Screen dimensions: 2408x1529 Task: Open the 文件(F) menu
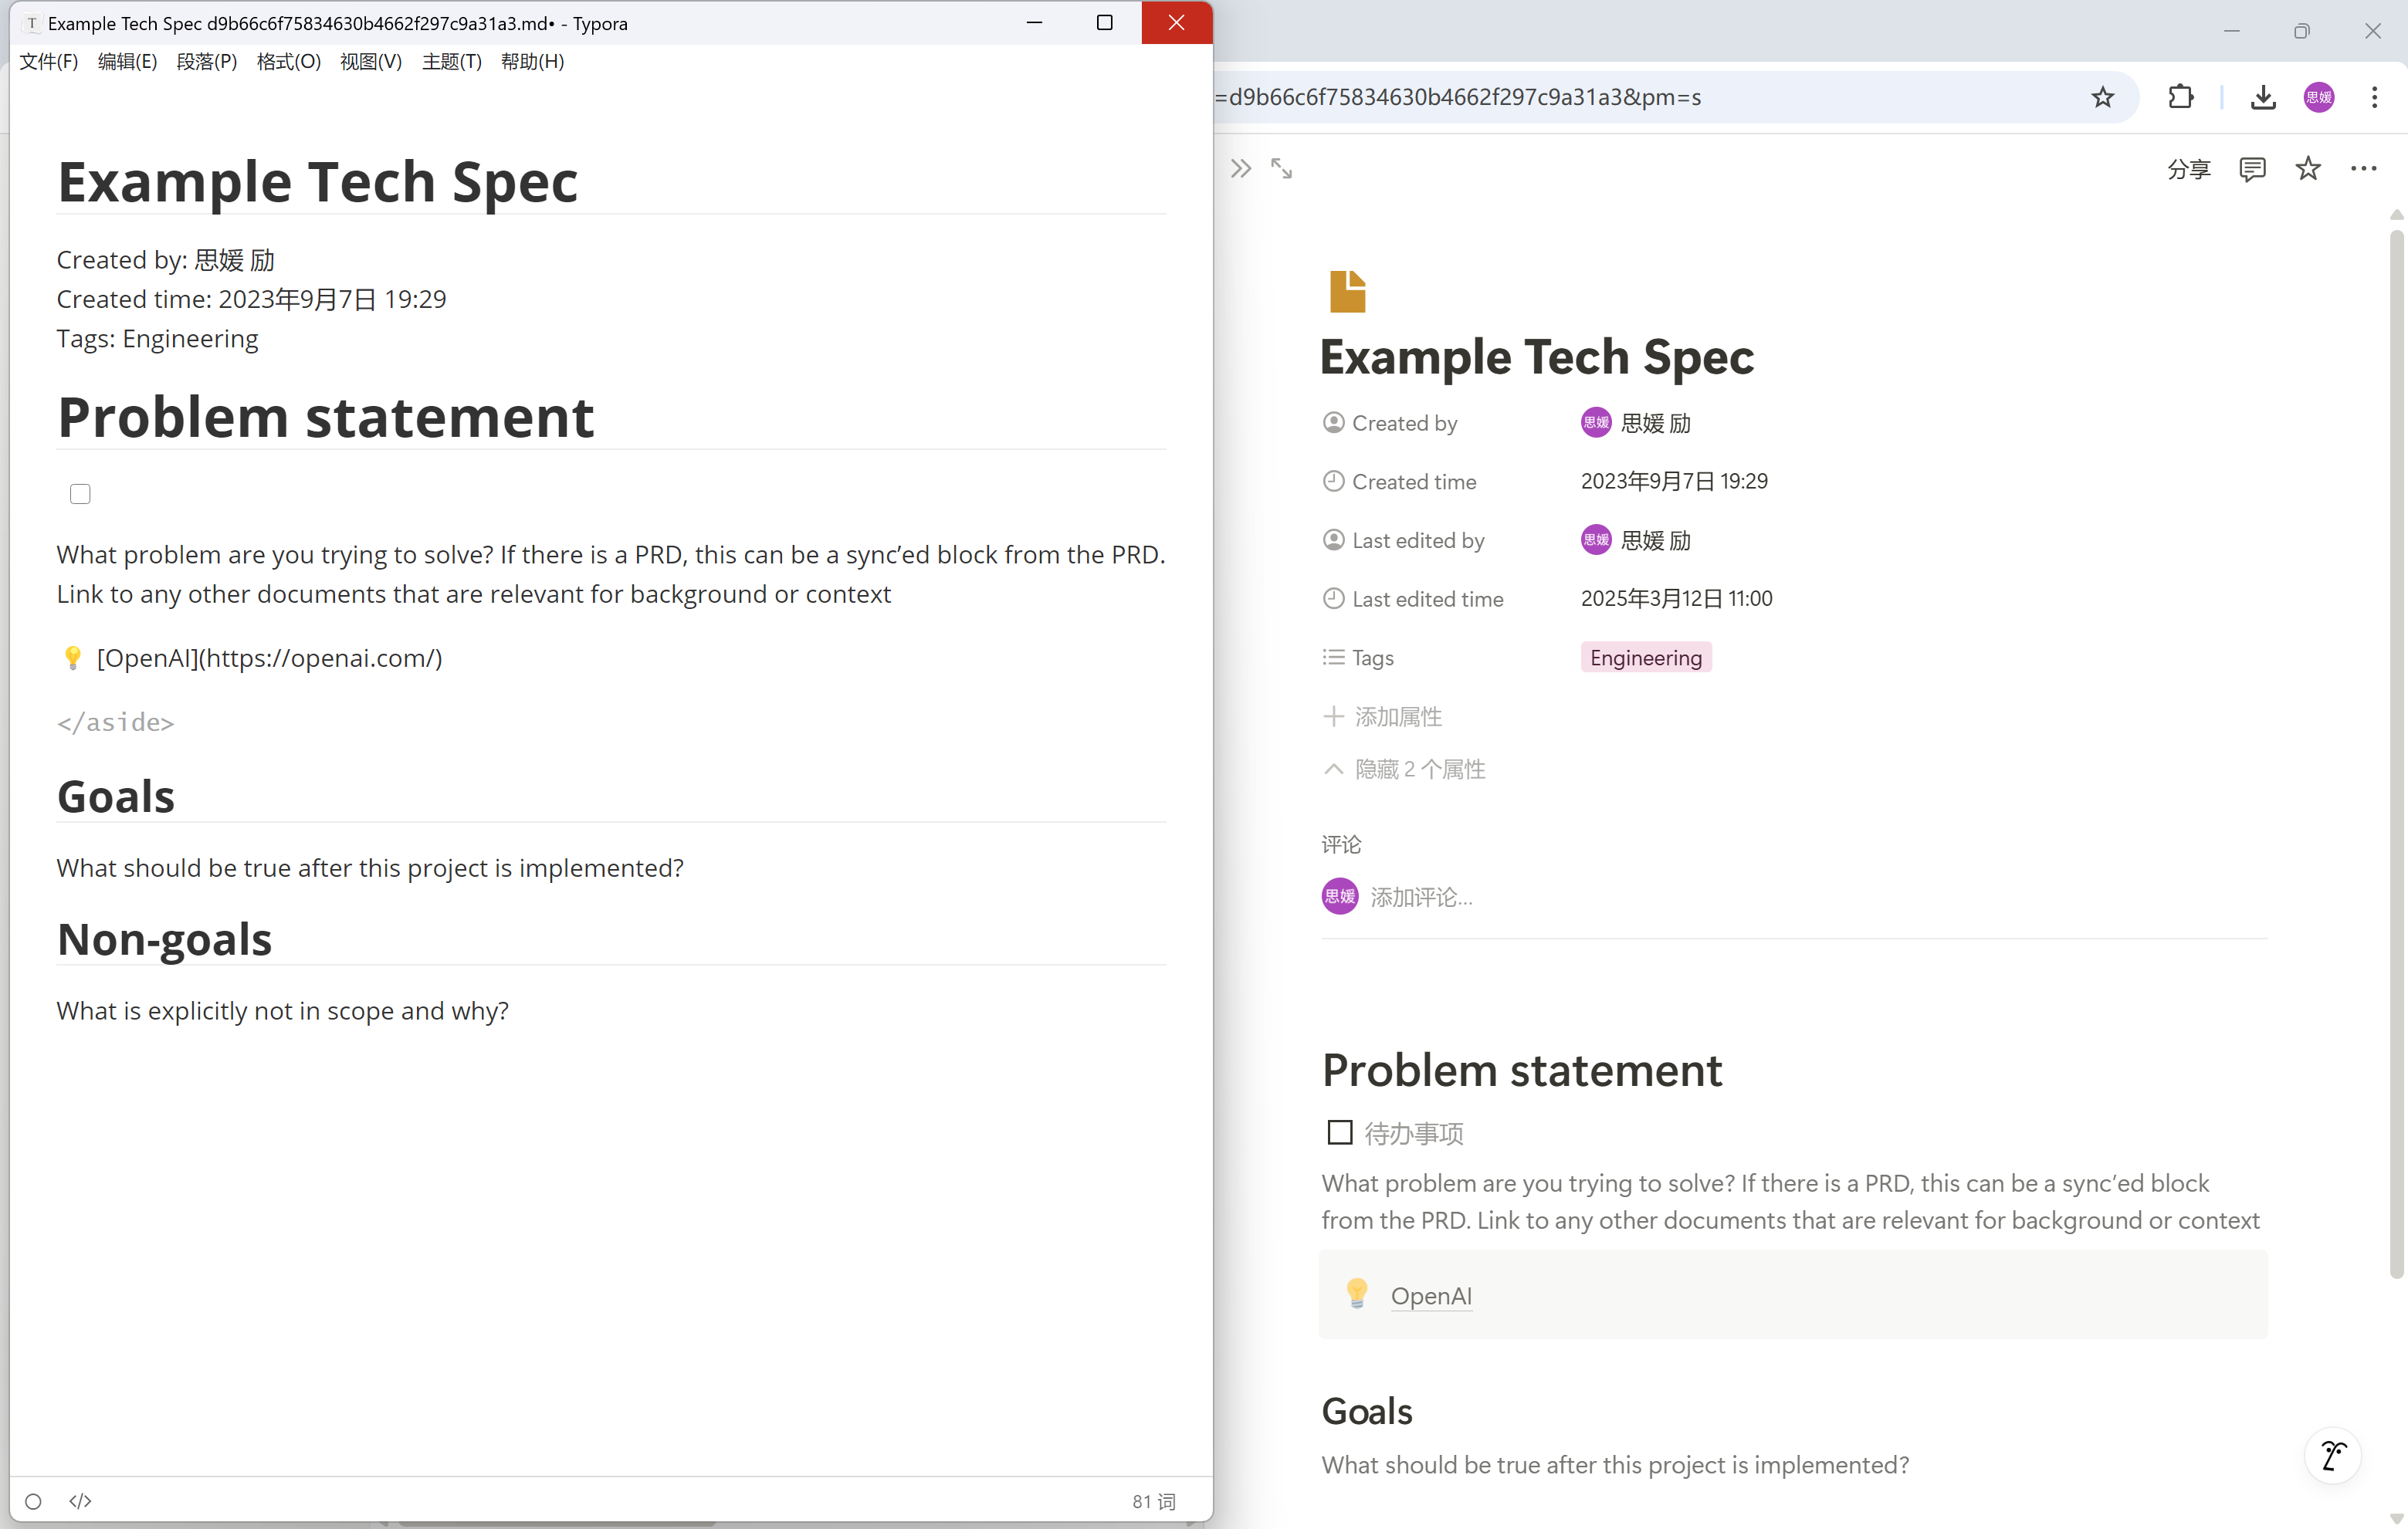pos(48,62)
